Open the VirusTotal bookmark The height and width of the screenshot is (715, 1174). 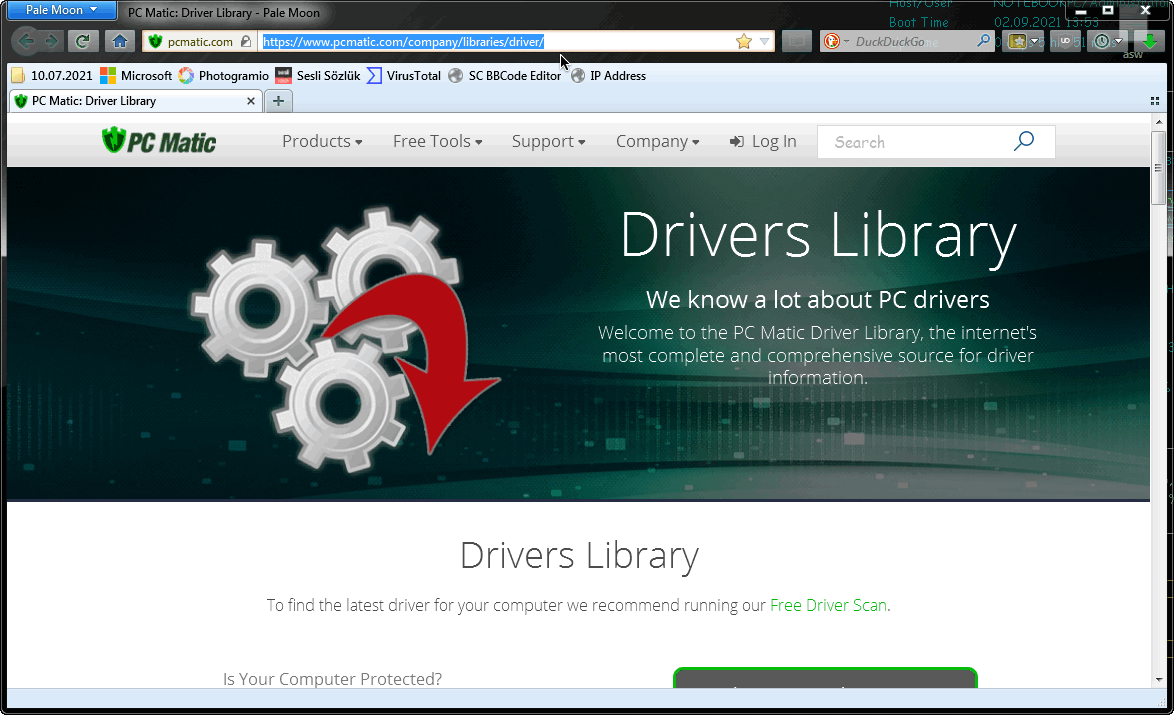[x=404, y=76]
